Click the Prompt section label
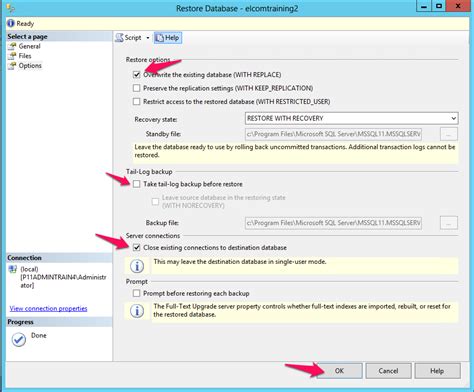 [137, 282]
